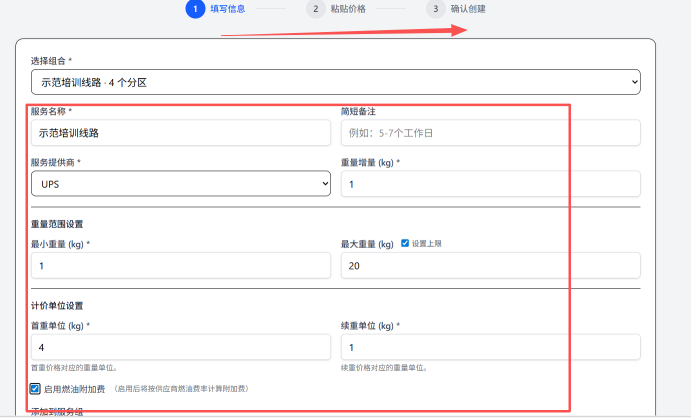691x418 pixels.
Task: Click the step 3 number circle
Action: click(x=435, y=9)
